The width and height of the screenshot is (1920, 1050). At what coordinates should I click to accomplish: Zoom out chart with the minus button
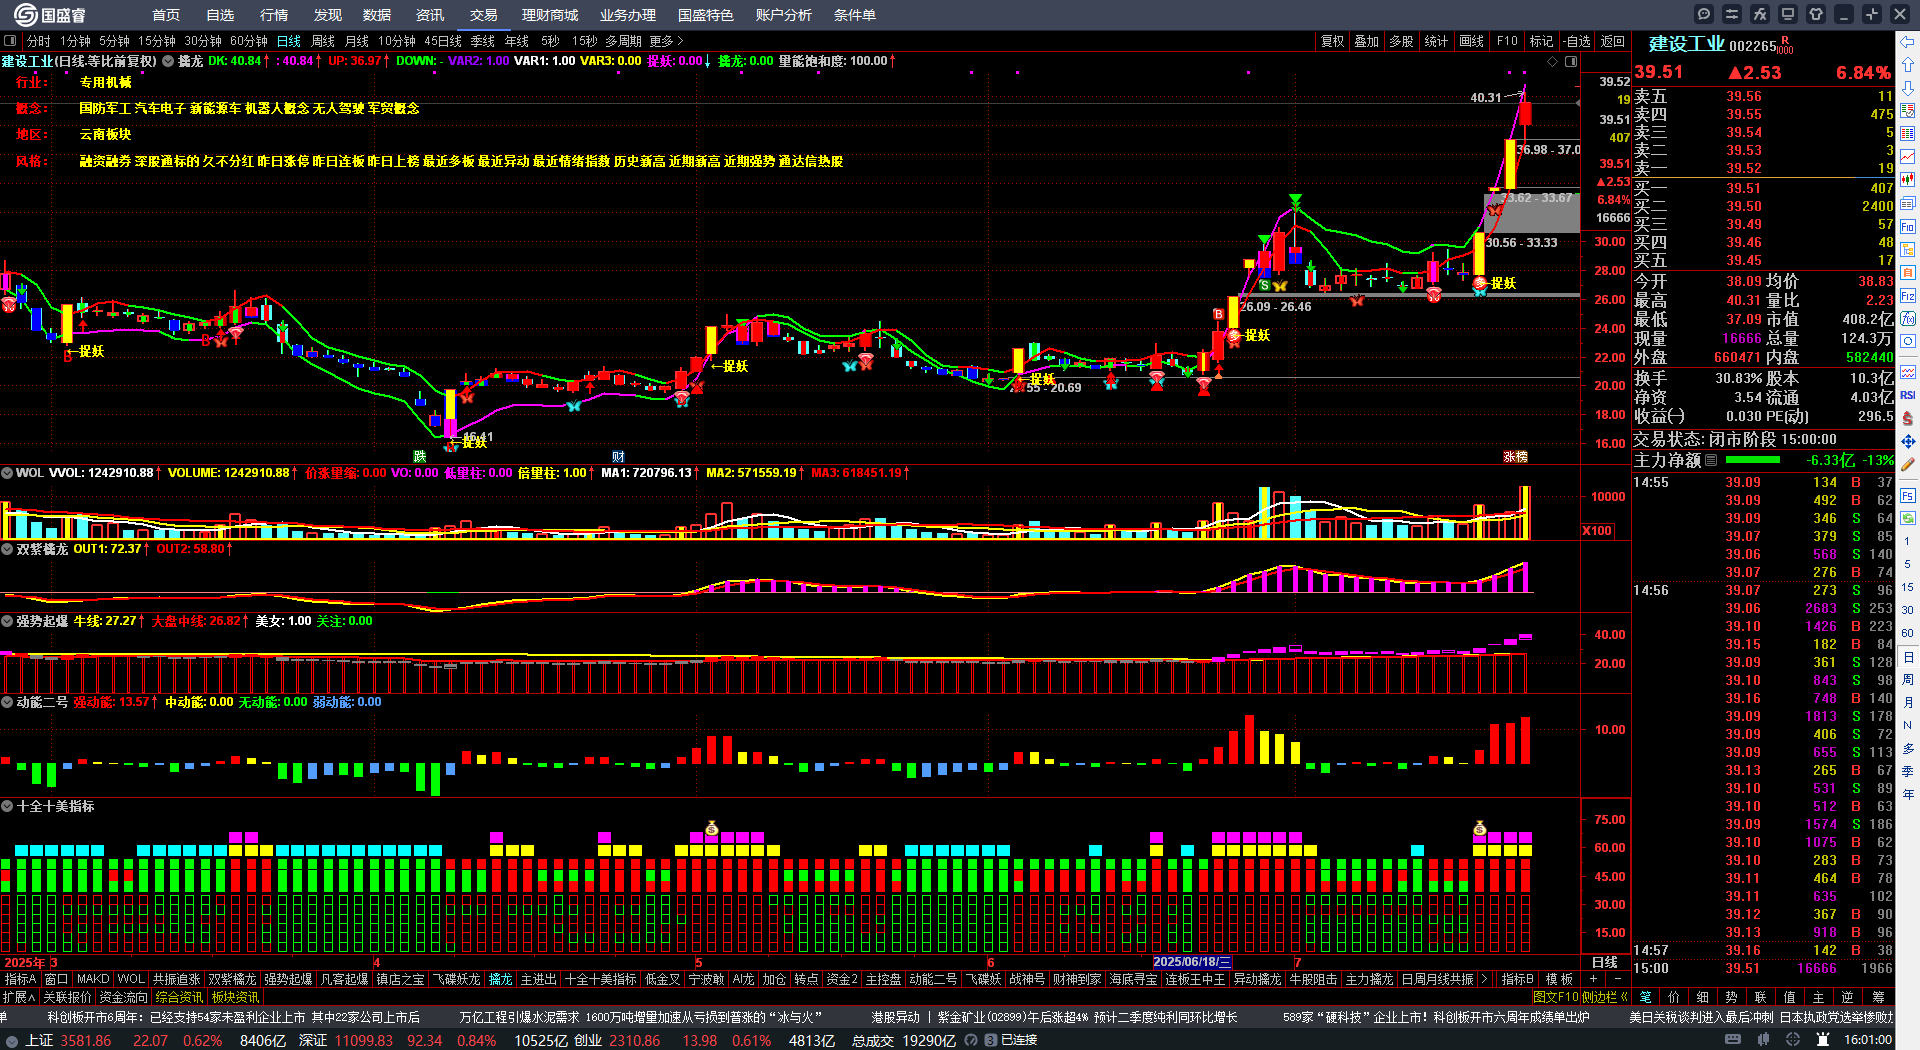pos(1617,979)
